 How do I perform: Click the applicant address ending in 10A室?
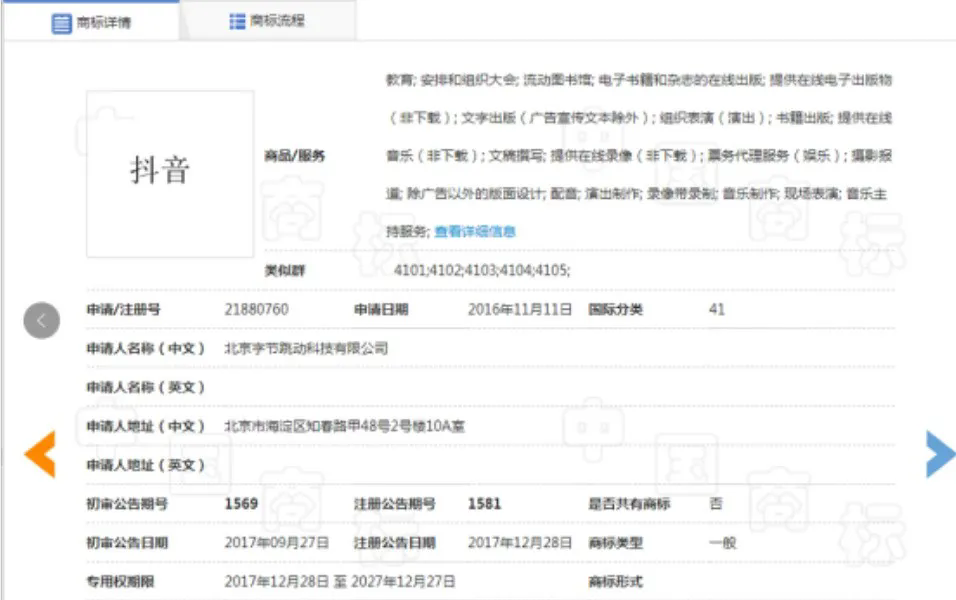344,426
